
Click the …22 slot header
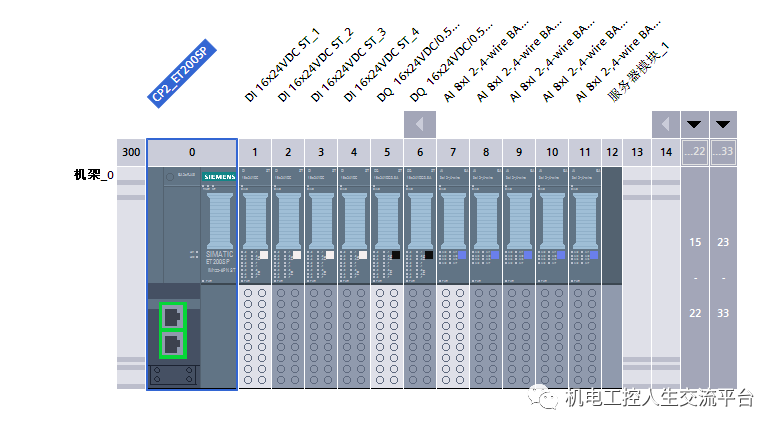pos(695,152)
